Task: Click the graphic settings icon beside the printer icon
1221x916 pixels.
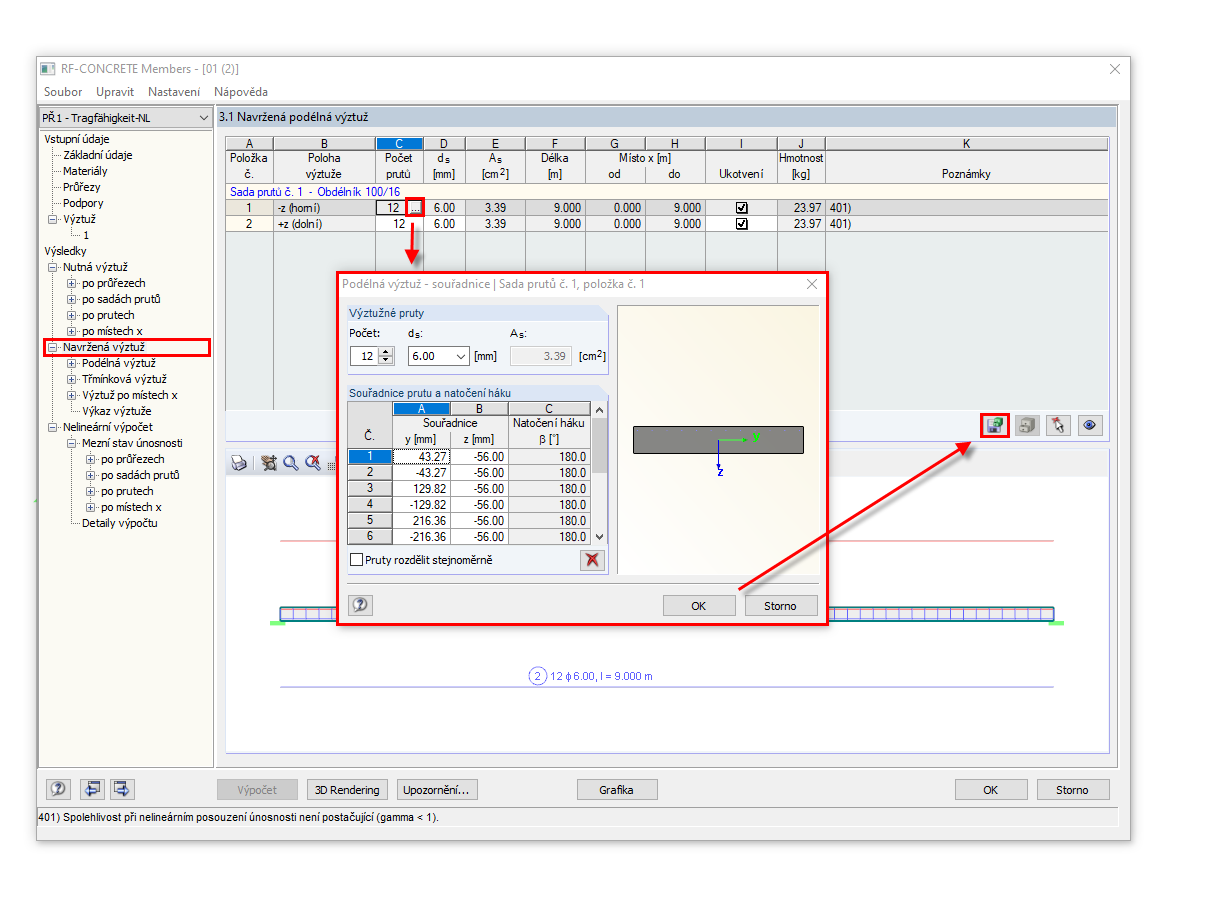Action: tap(269, 463)
